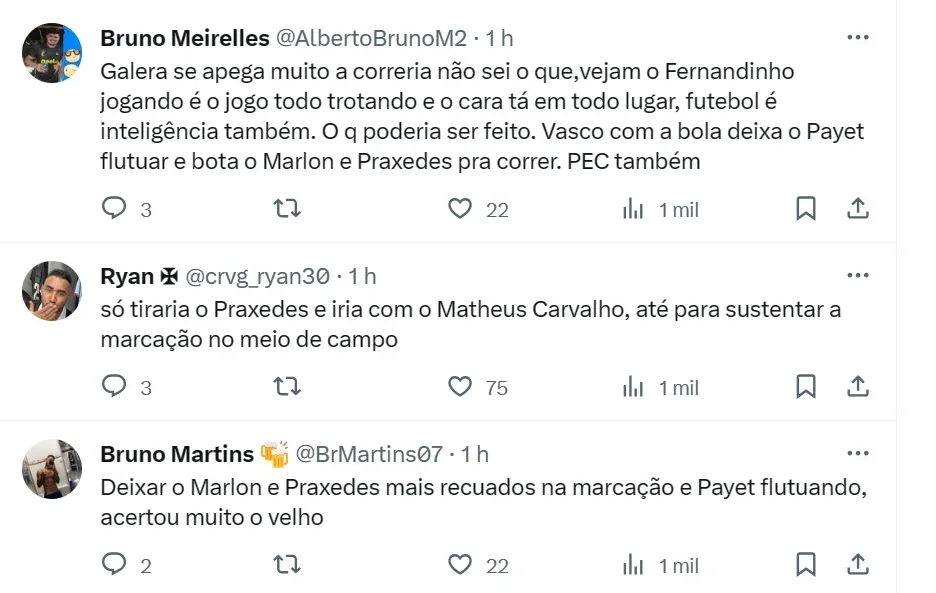Reply to Ryan's tweet about Praxedes
The width and height of the screenshot is (936, 593).
coord(116,386)
